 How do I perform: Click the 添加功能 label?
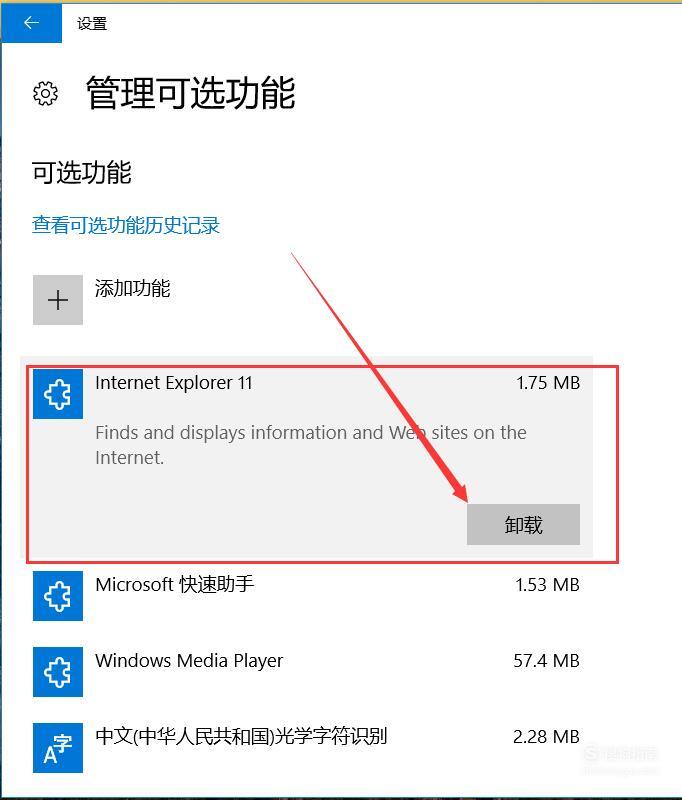point(133,288)
